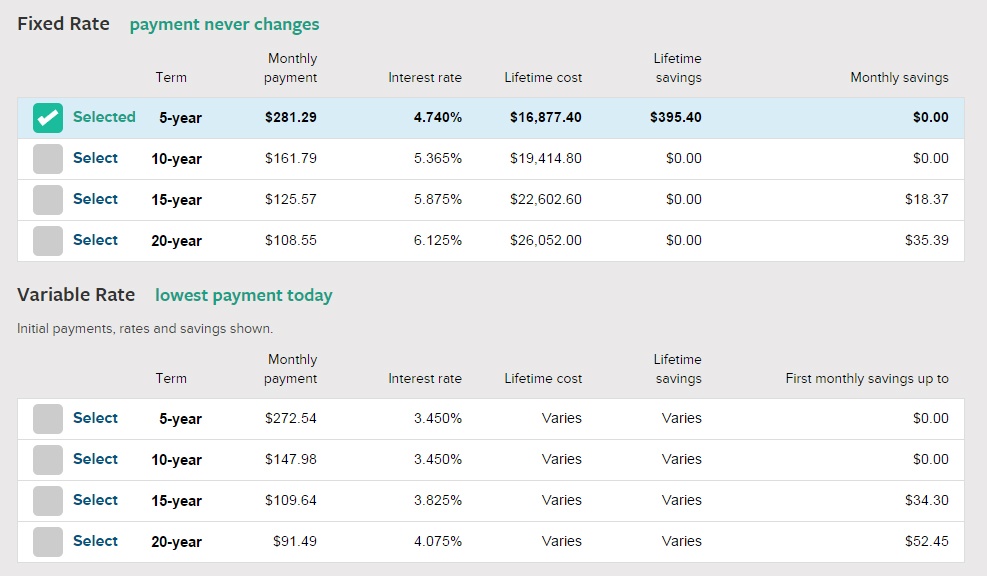Click the $161.79 fixed monthly payment
987x576 pixels.
coord(290,158)
